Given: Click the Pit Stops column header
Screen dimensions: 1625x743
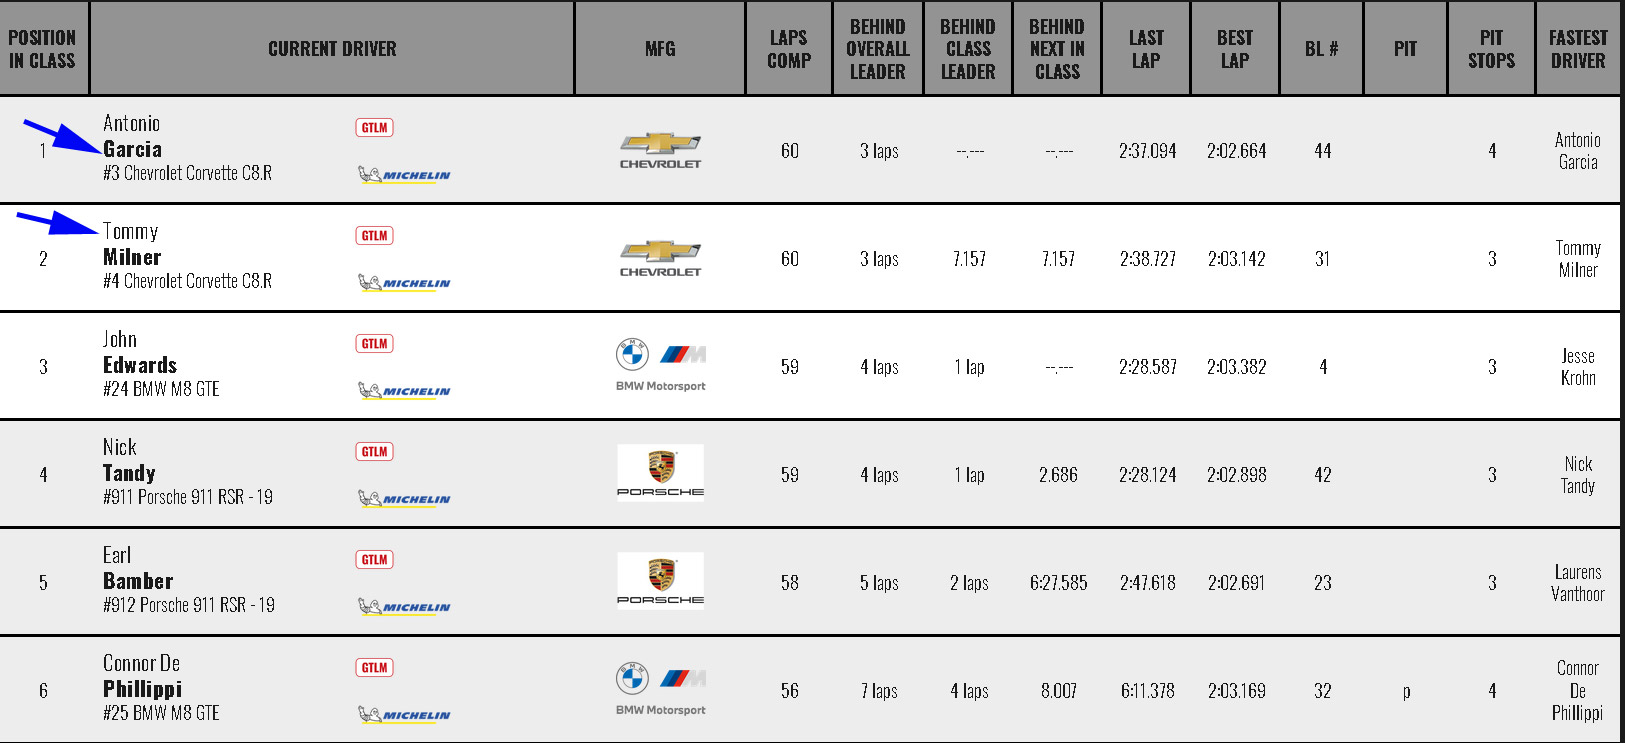Looking at the screenshot, I should (1491, 49).
